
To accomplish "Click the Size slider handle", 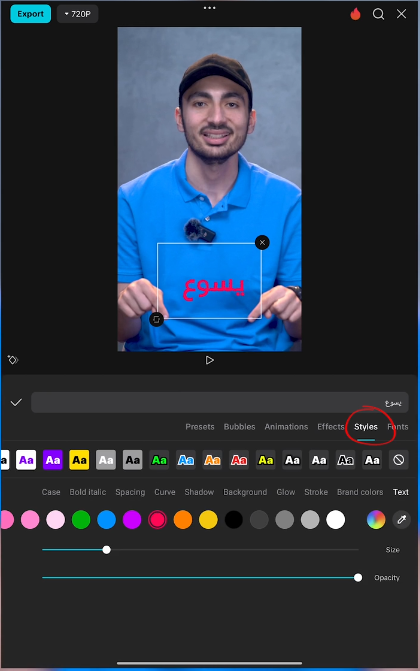I will (x=107, y=550).
